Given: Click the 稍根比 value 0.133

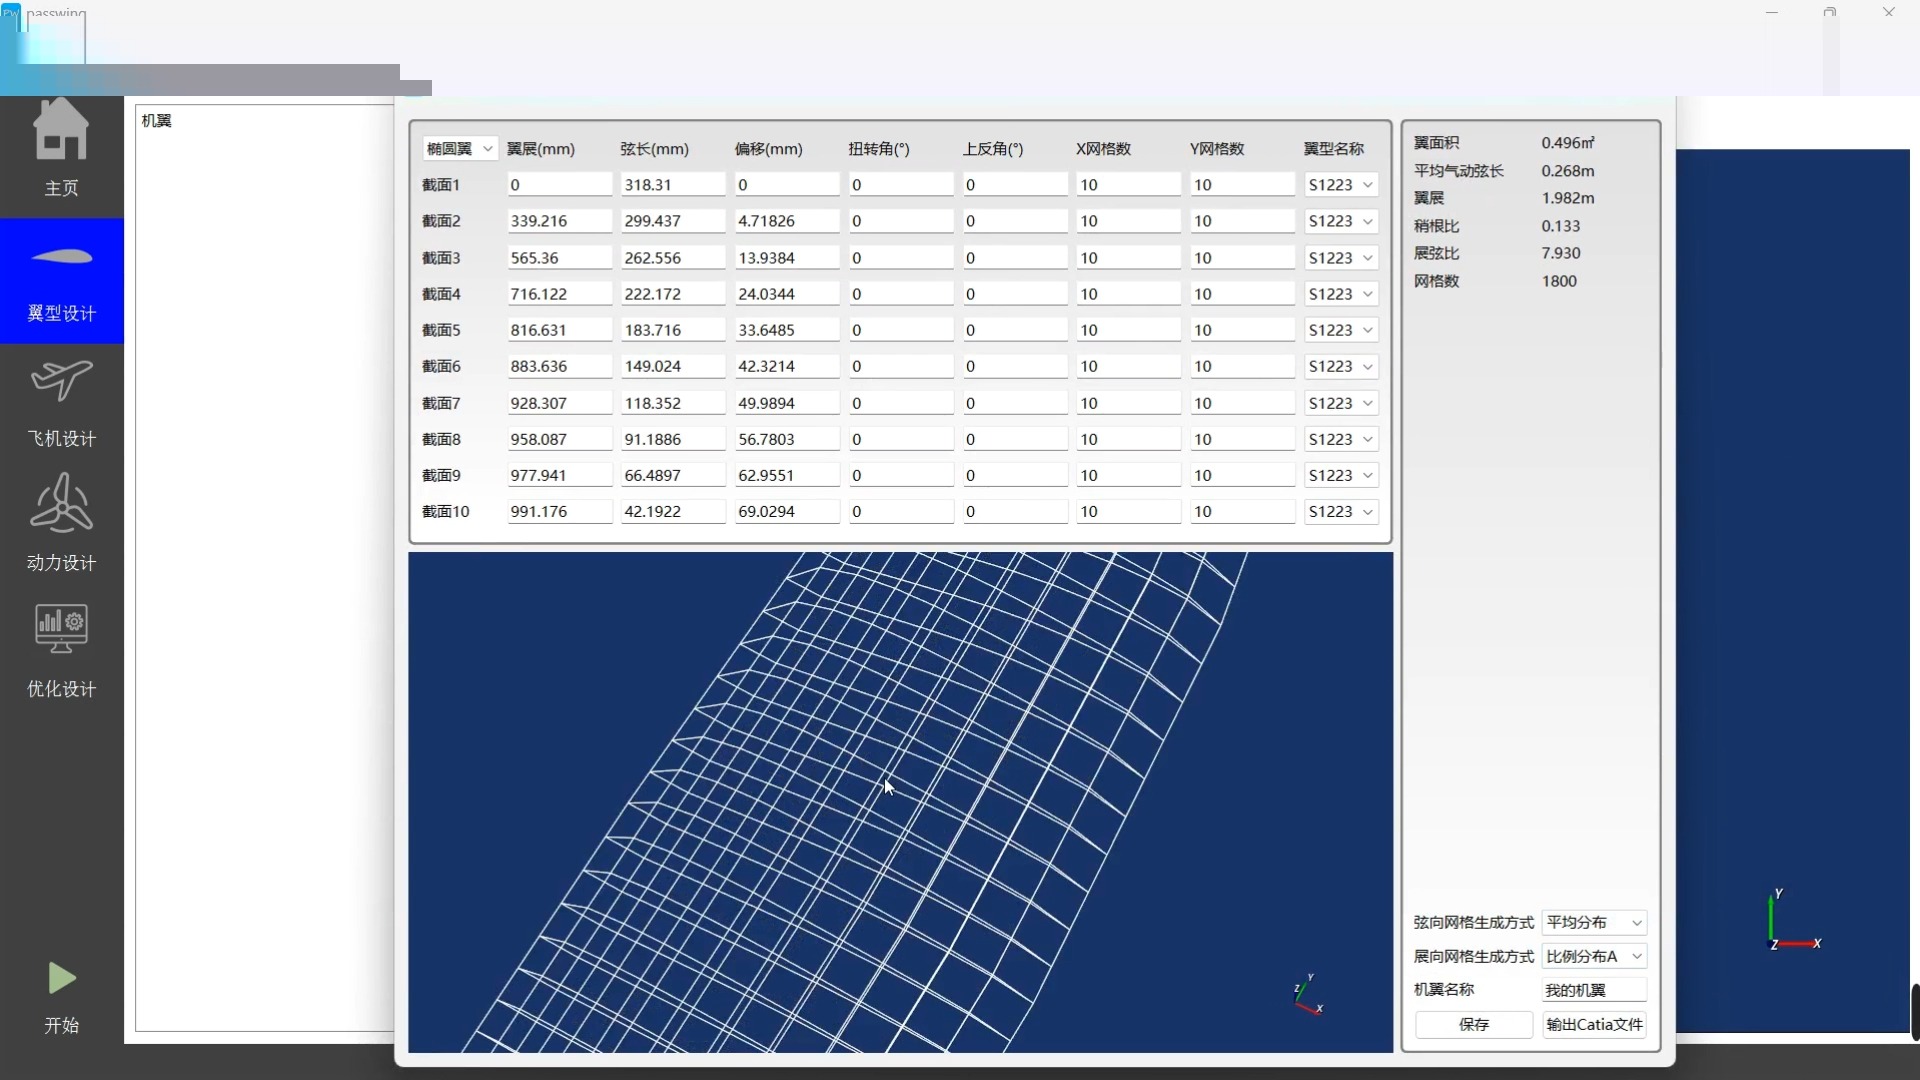Looking at the screenshot, I should [1560, 226].
